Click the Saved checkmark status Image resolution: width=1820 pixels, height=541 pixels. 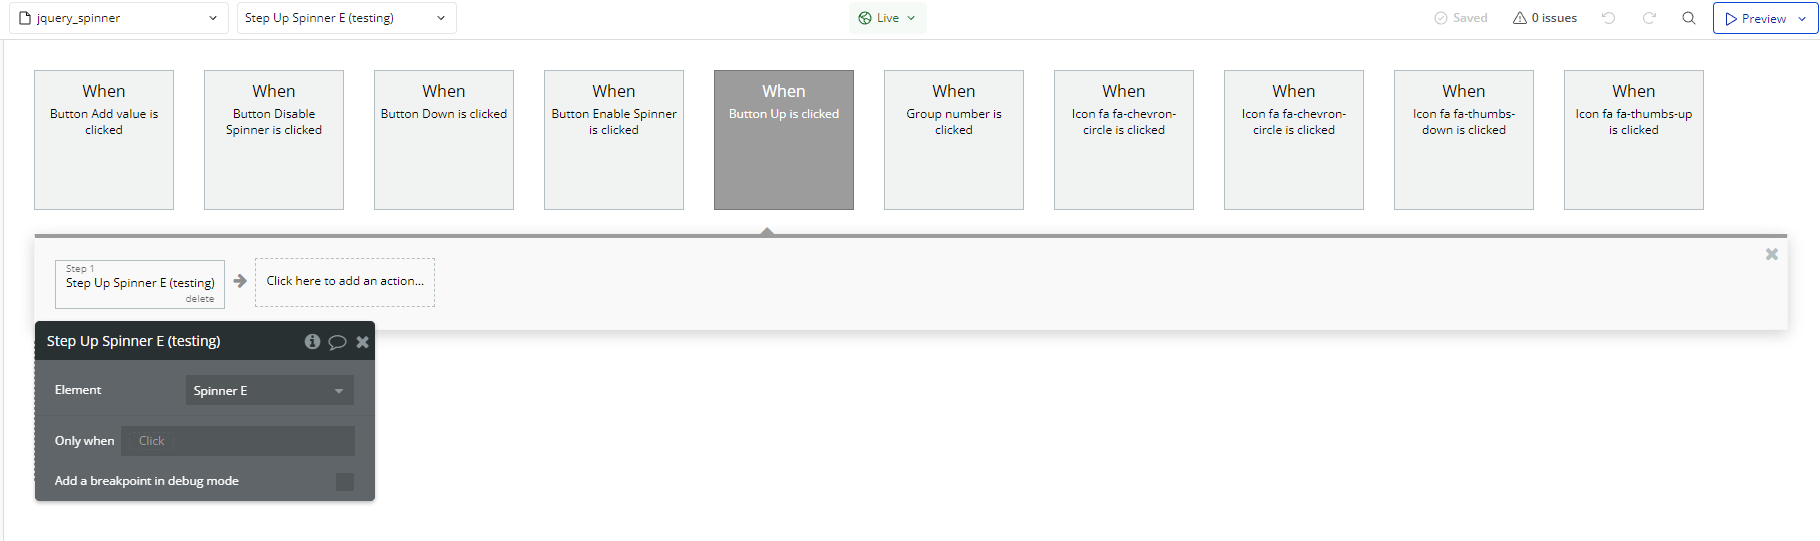[1461, 18]
